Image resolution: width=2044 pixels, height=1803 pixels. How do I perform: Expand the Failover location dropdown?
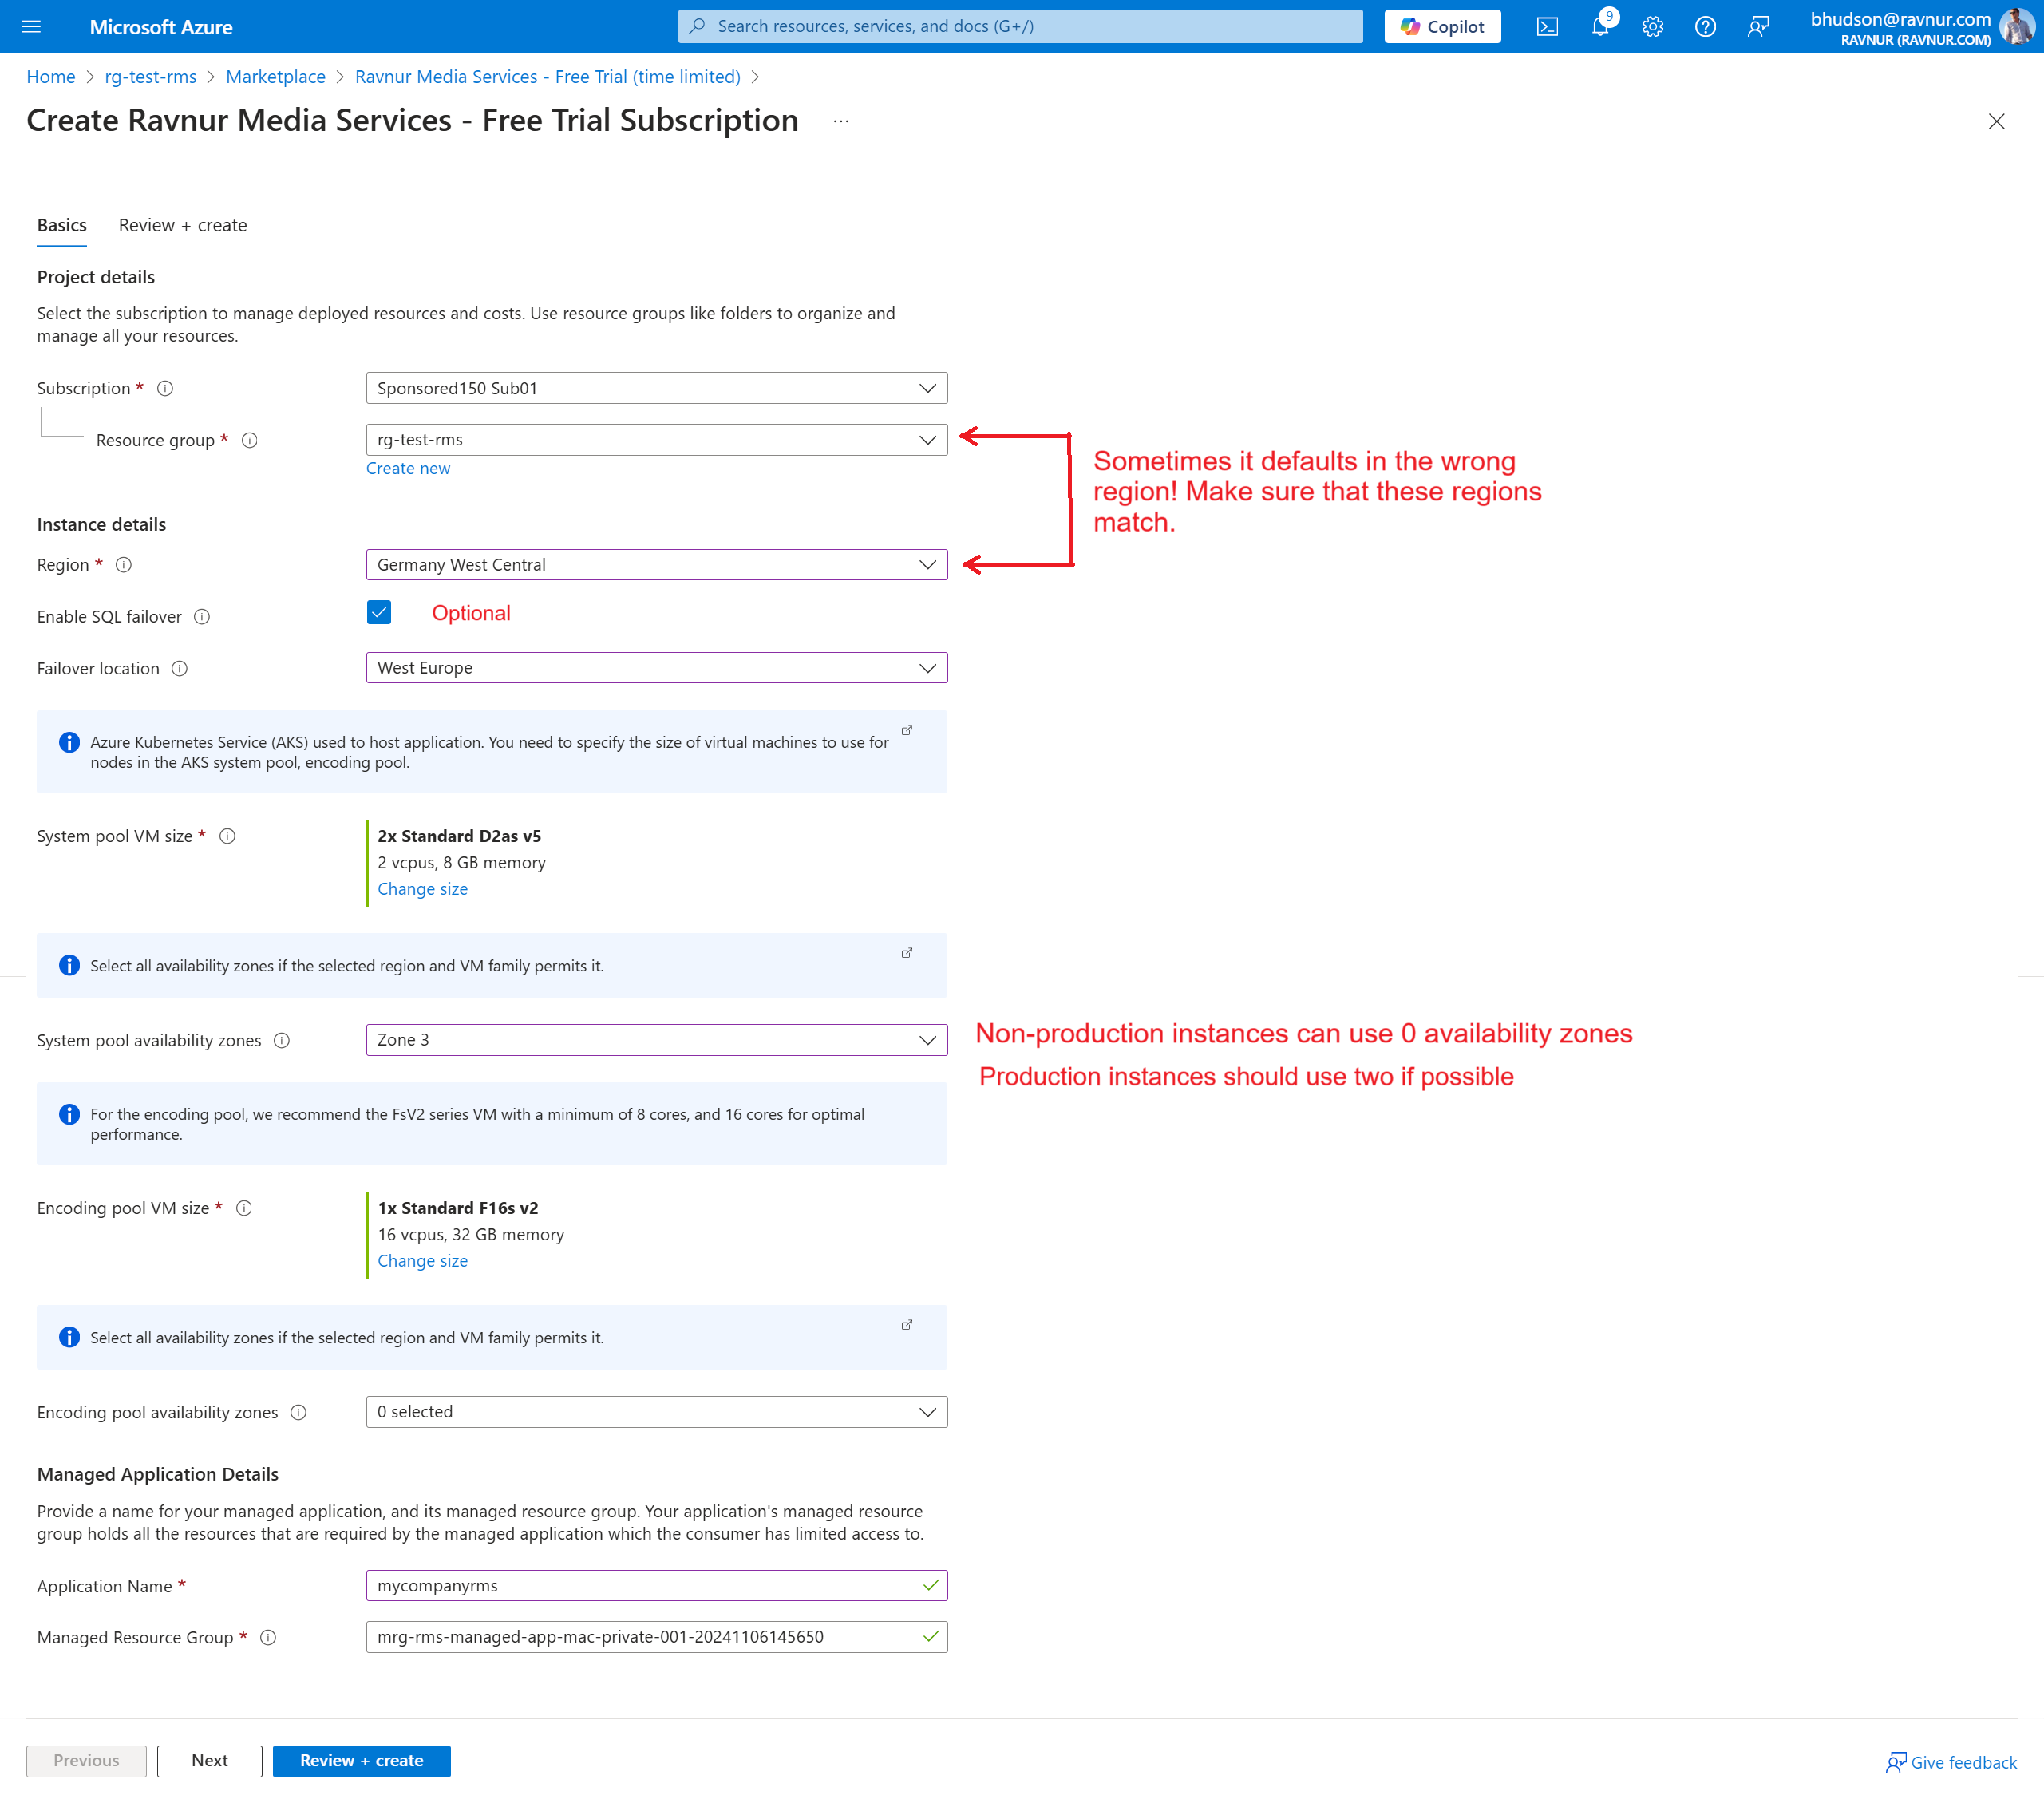tap(656, 668)
